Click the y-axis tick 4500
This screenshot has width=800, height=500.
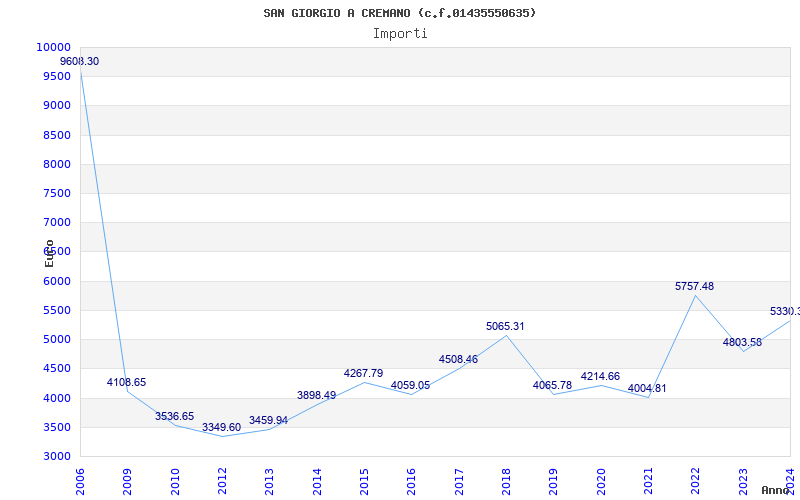[57, 368]
